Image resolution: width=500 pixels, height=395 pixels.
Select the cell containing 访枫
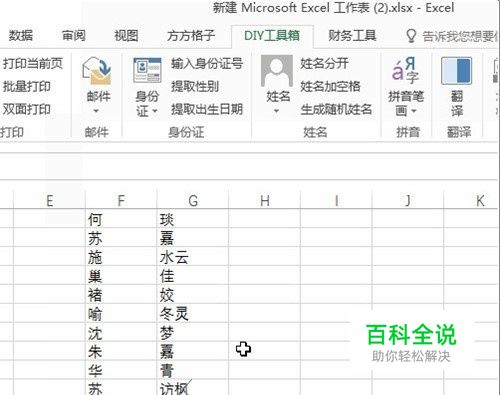click(x=193, y=387)
